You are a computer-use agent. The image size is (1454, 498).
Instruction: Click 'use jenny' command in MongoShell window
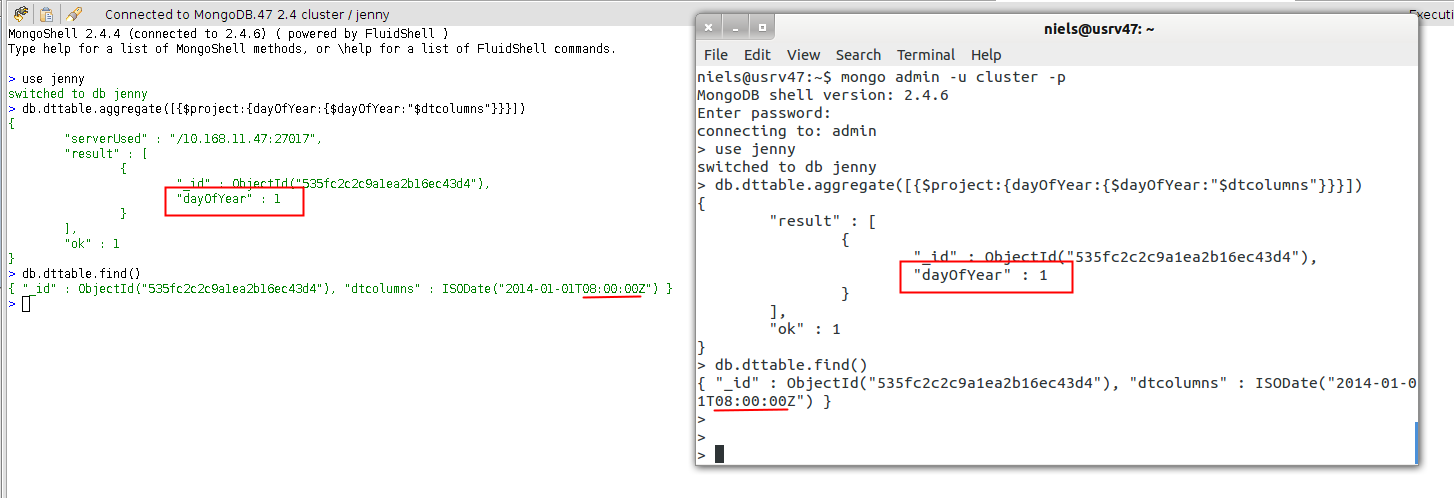(x=53, y=78)
